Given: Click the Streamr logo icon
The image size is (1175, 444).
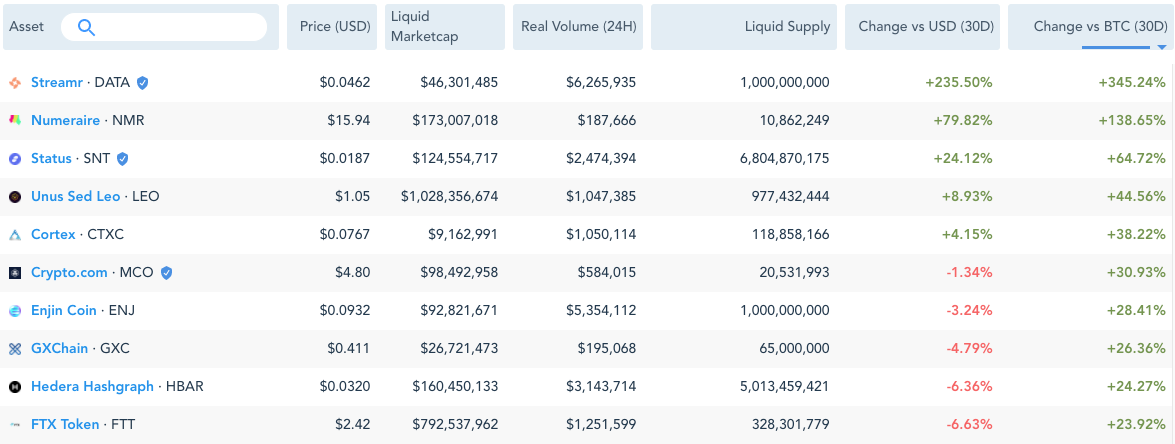Looking at the screenshot, I should point(15,82).
